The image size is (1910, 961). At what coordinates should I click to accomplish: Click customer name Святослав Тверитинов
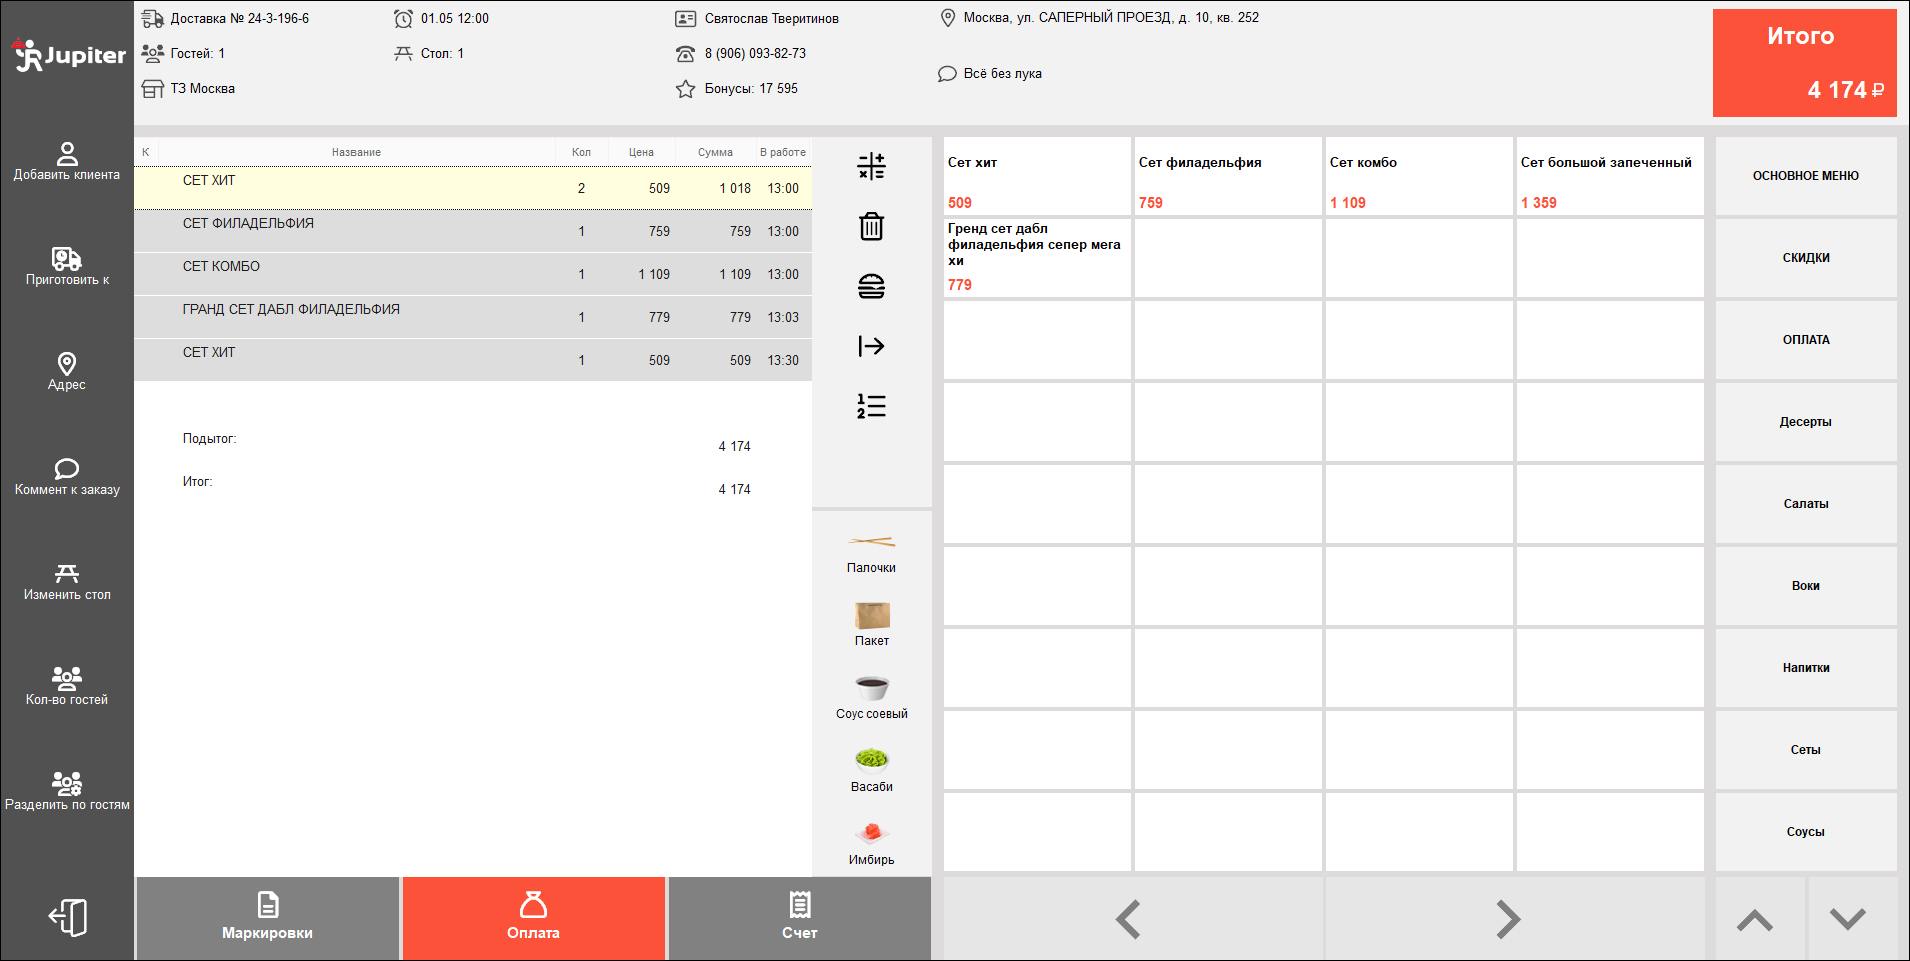click(x=771, y=18)
